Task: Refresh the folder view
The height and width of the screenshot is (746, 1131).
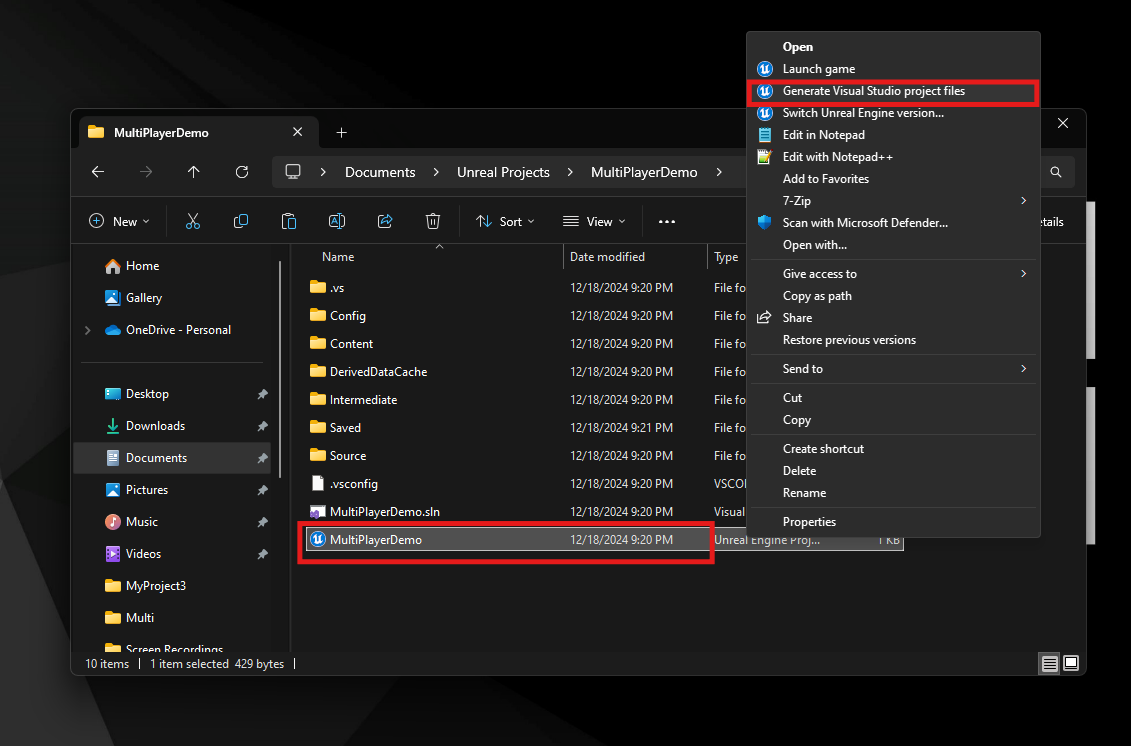Action: 242,172
